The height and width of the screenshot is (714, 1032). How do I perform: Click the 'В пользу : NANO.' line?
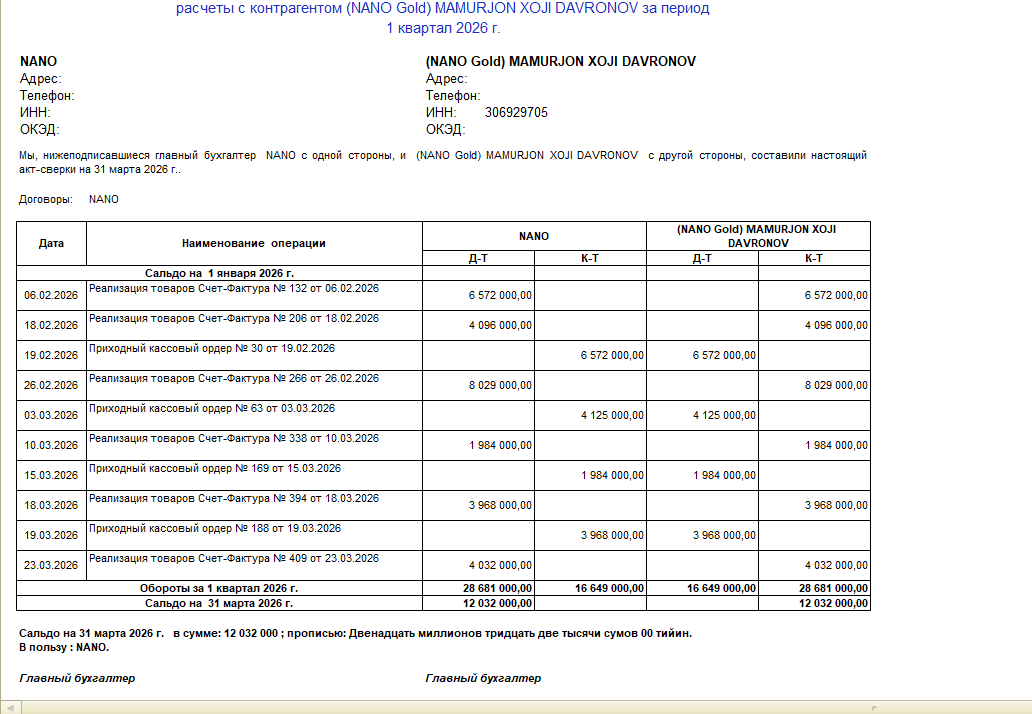tap(64, 648)
